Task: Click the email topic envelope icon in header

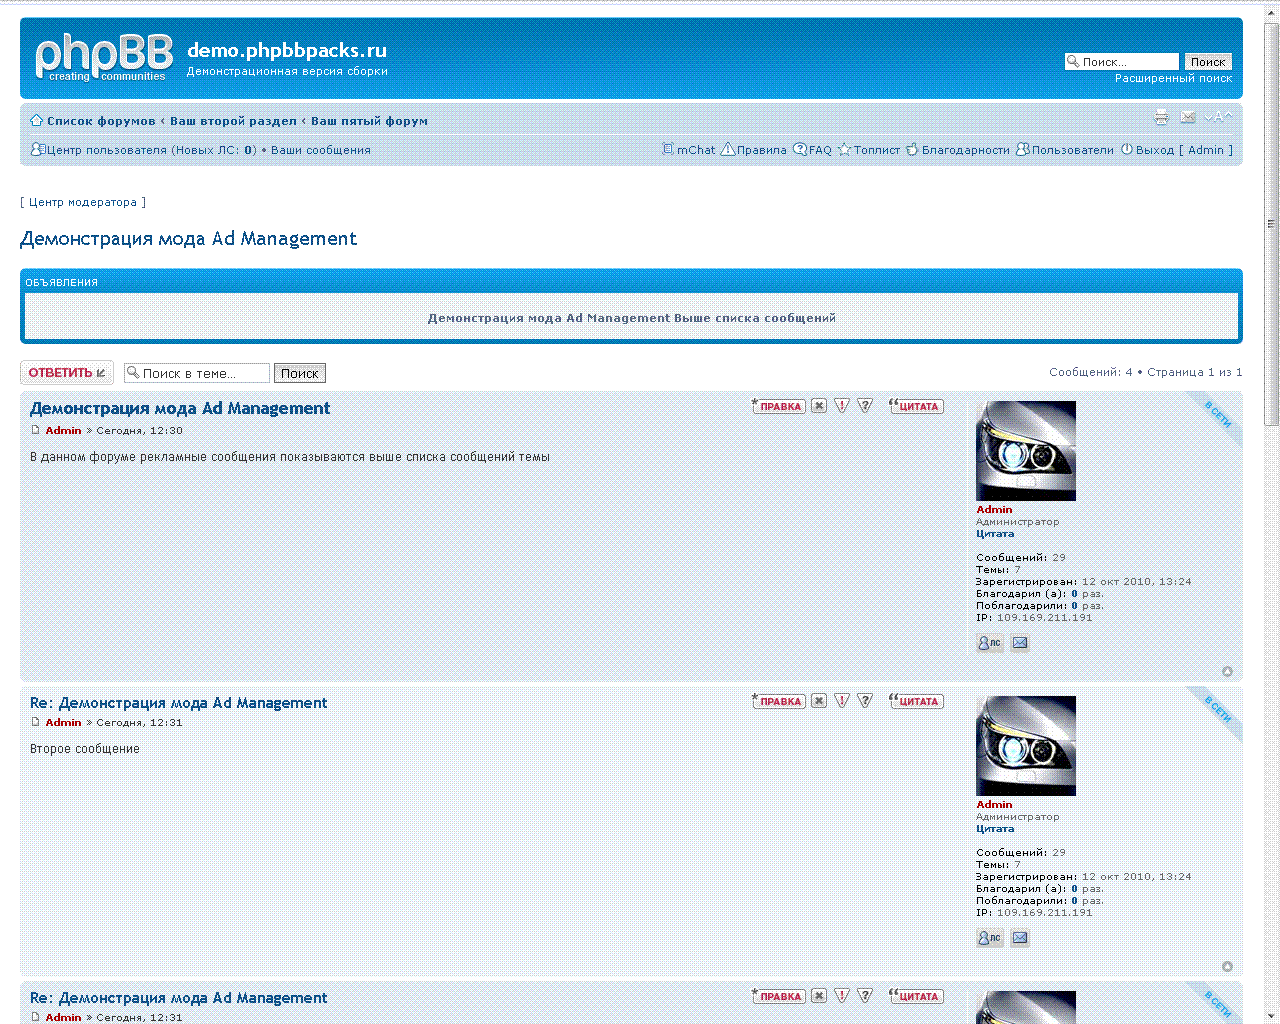Action: (1188, 118)
